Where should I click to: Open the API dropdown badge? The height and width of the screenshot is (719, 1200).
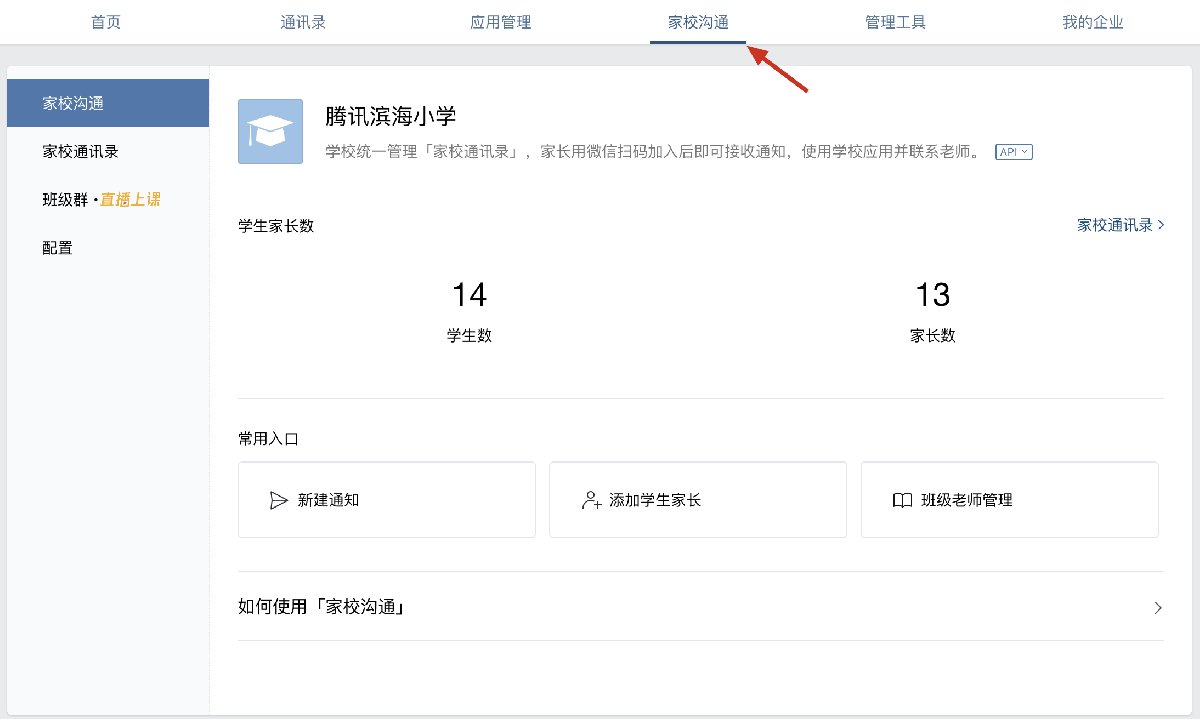pyautogui.click(x=1013, y=152)
